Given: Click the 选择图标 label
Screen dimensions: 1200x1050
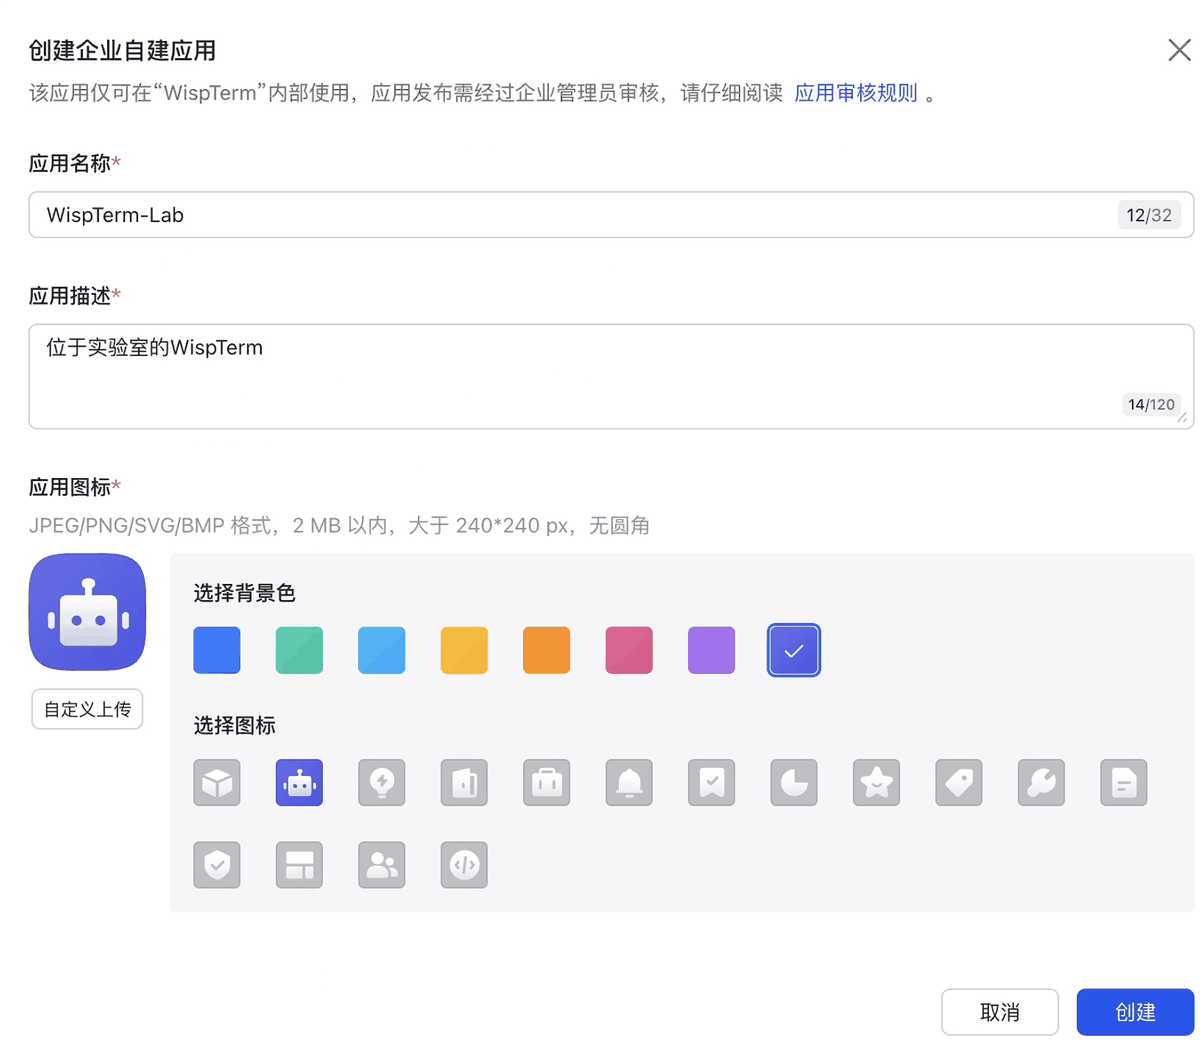Looking at the screenshot, I should tap(235, 725).
